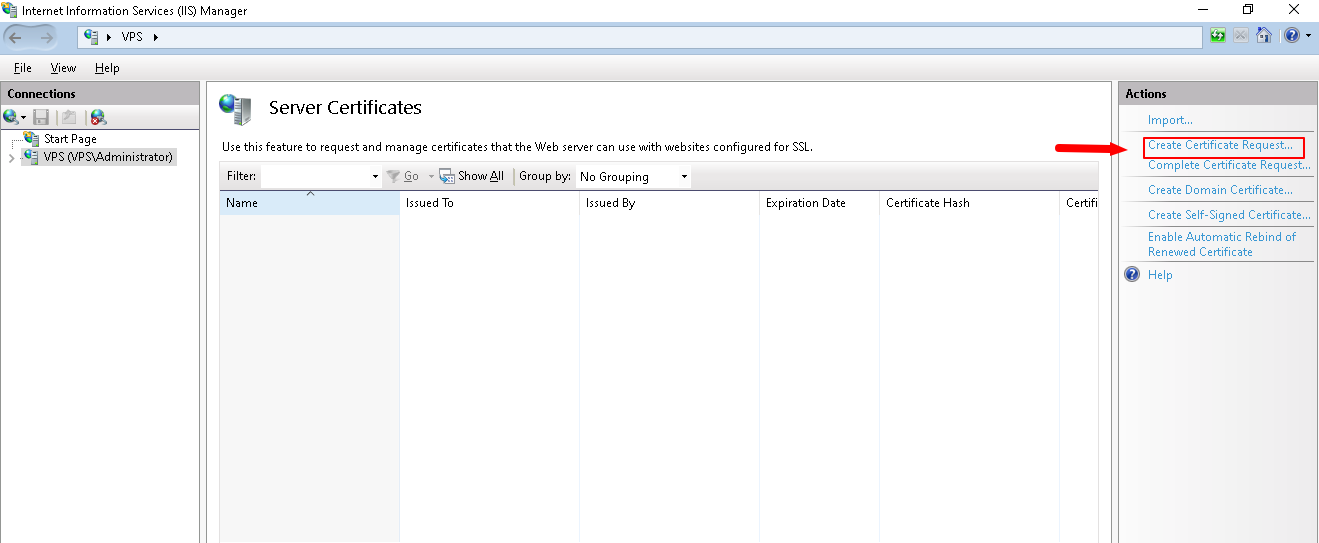1319x543 pixels.
Task: Click the Home icon in address bar
Action: (1264, 36)
